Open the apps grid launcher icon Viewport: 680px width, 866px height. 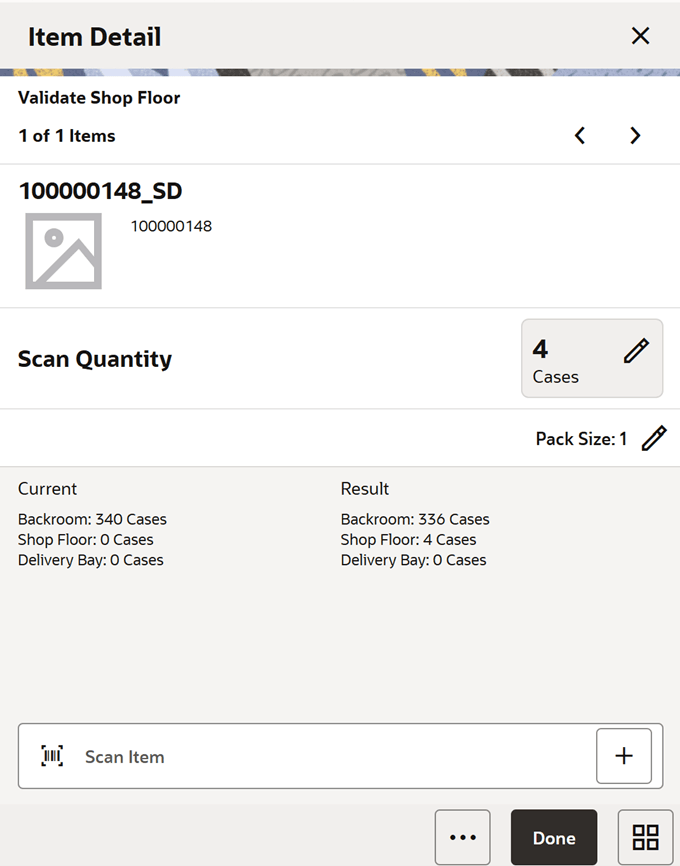point(645,837)
